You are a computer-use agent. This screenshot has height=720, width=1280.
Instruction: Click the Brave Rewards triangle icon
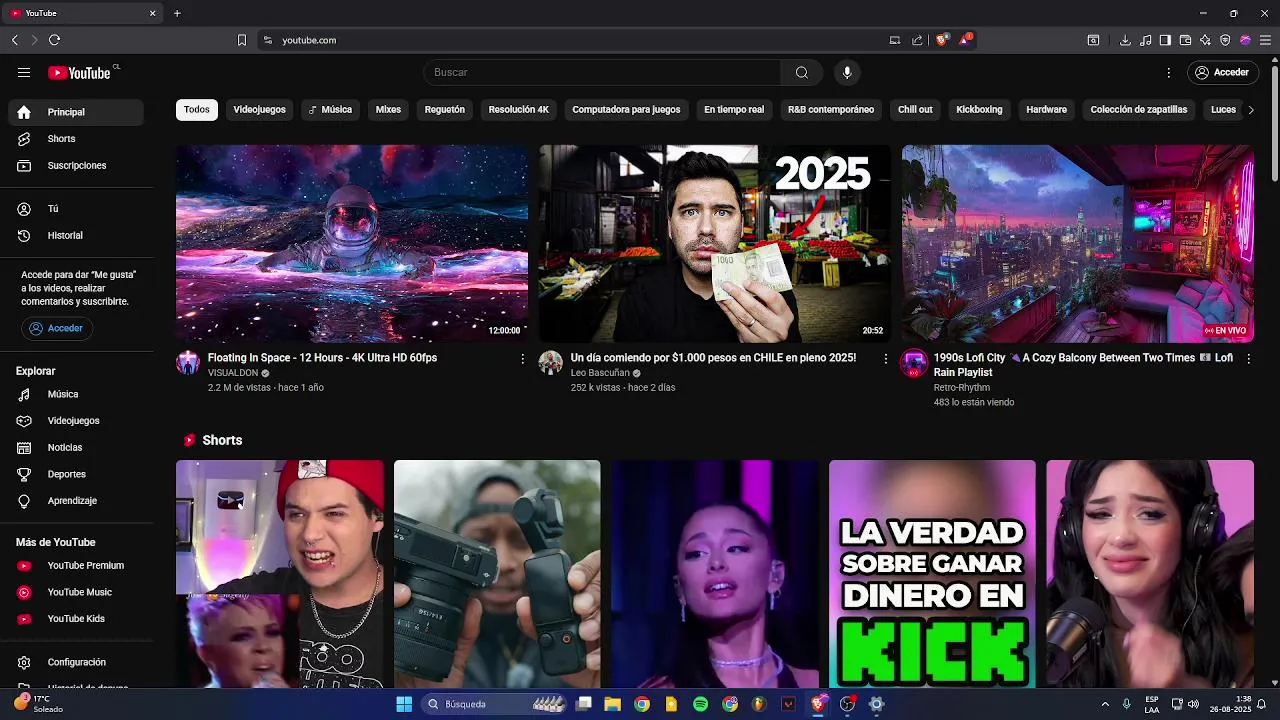(965, 40)
